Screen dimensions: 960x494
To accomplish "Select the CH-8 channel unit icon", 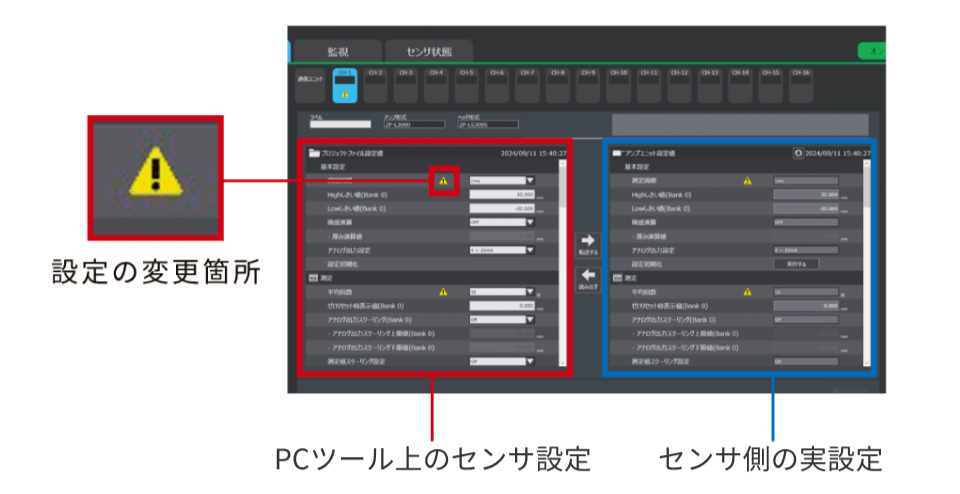I will (557, 85).
